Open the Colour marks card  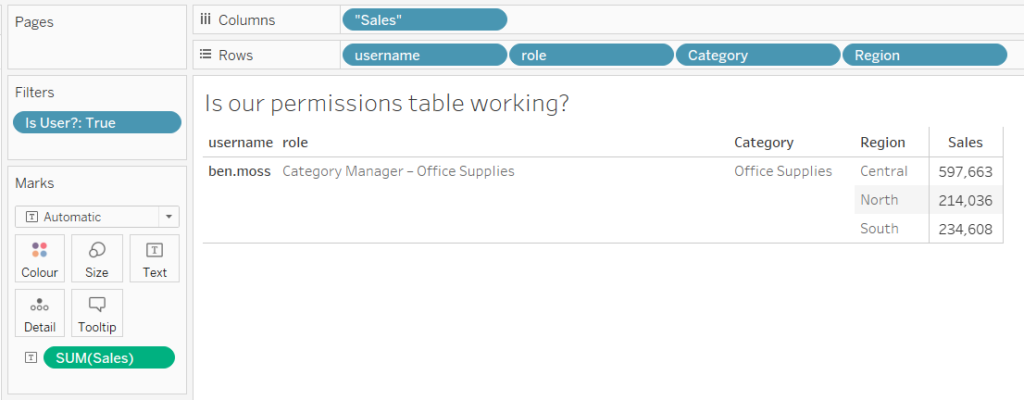(x=40, y=258)
